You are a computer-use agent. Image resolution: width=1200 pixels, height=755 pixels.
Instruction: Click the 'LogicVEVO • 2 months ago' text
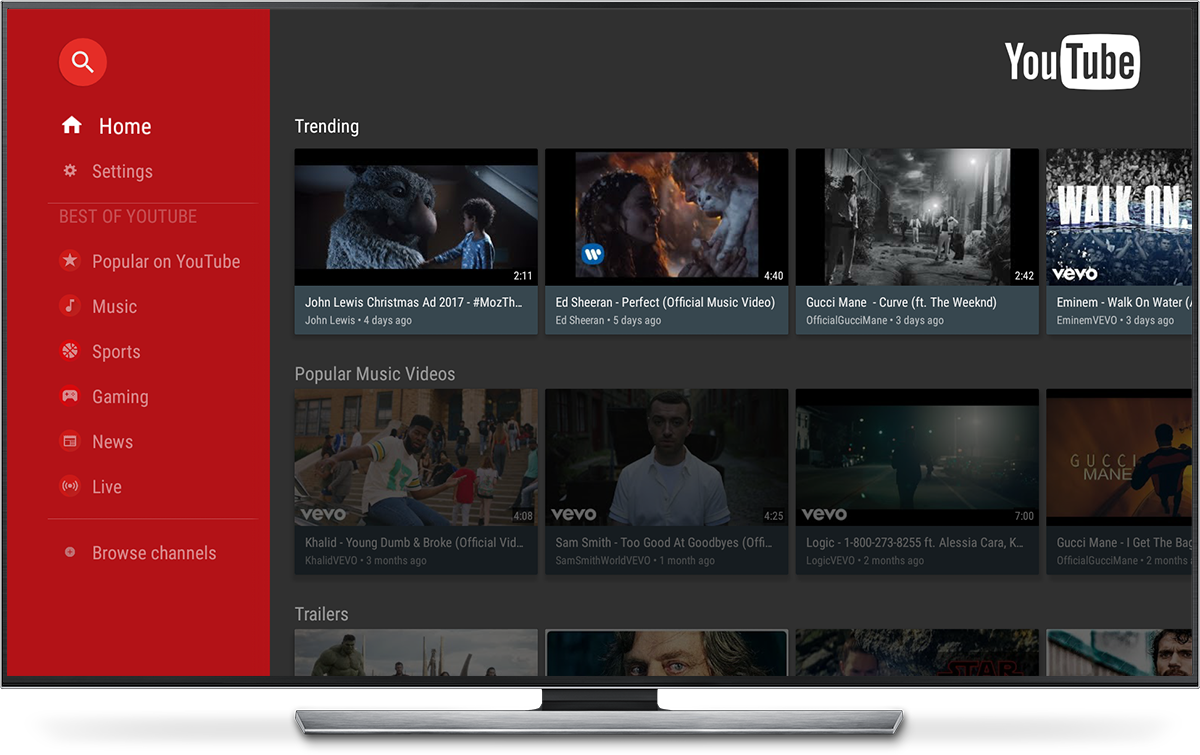click(x=865, y=561)
